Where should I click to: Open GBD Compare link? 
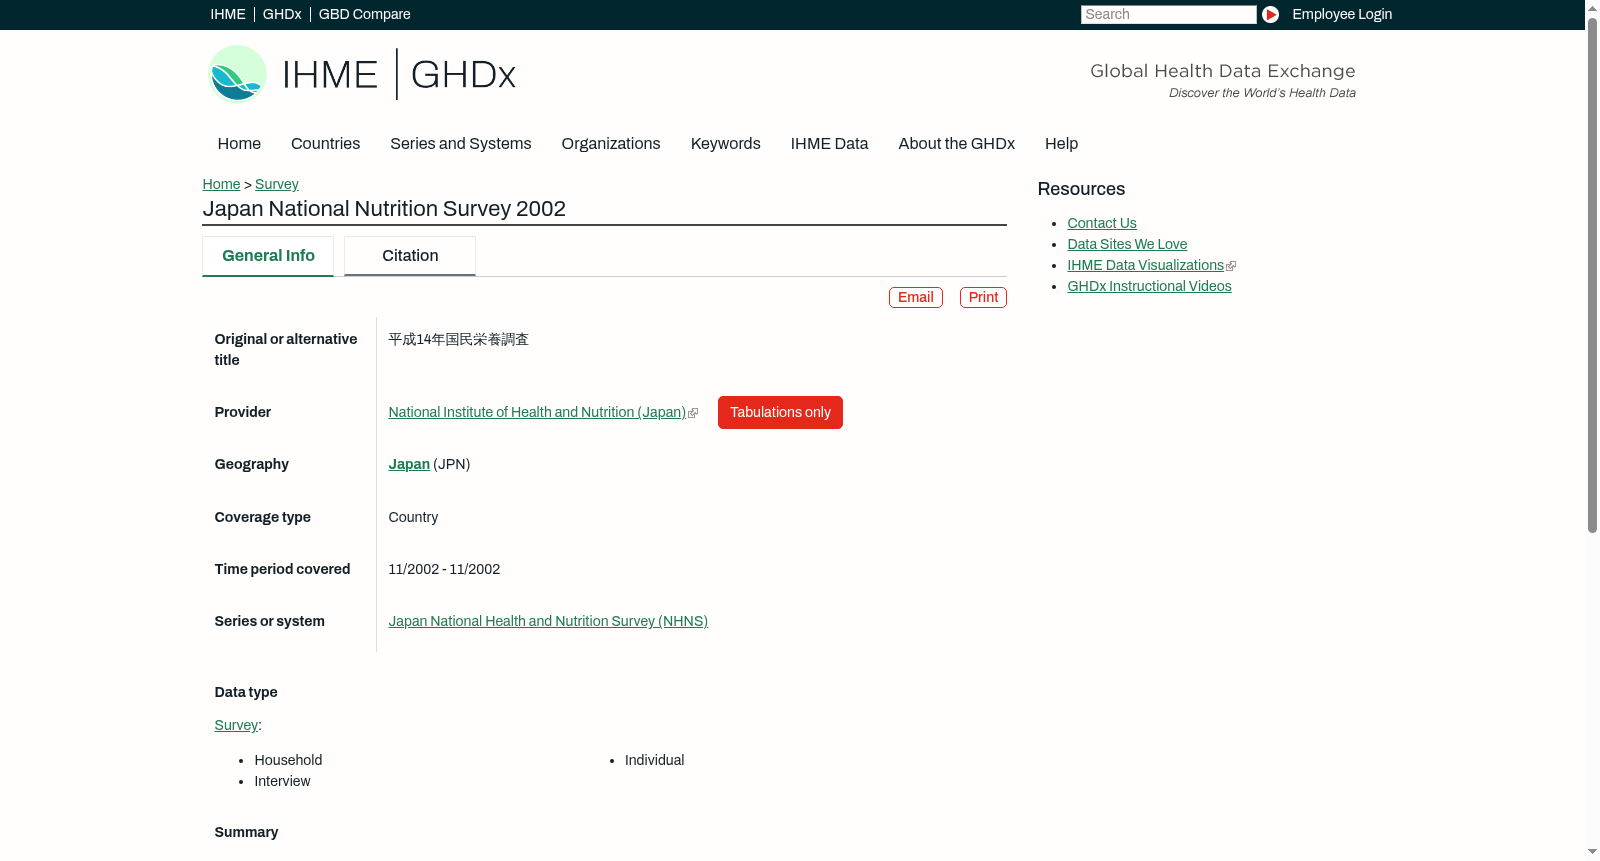[x=364, y=14]
